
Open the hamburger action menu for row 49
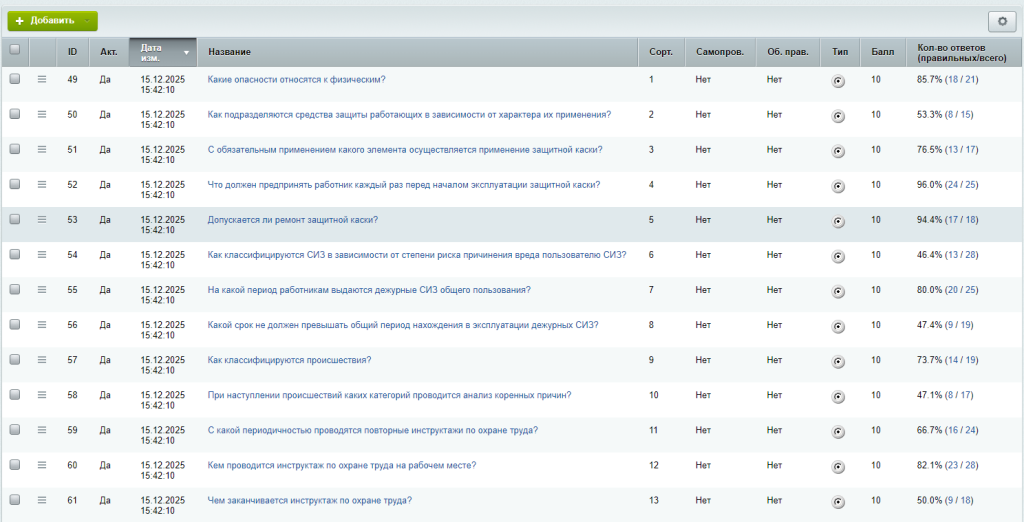coord(42,80)
